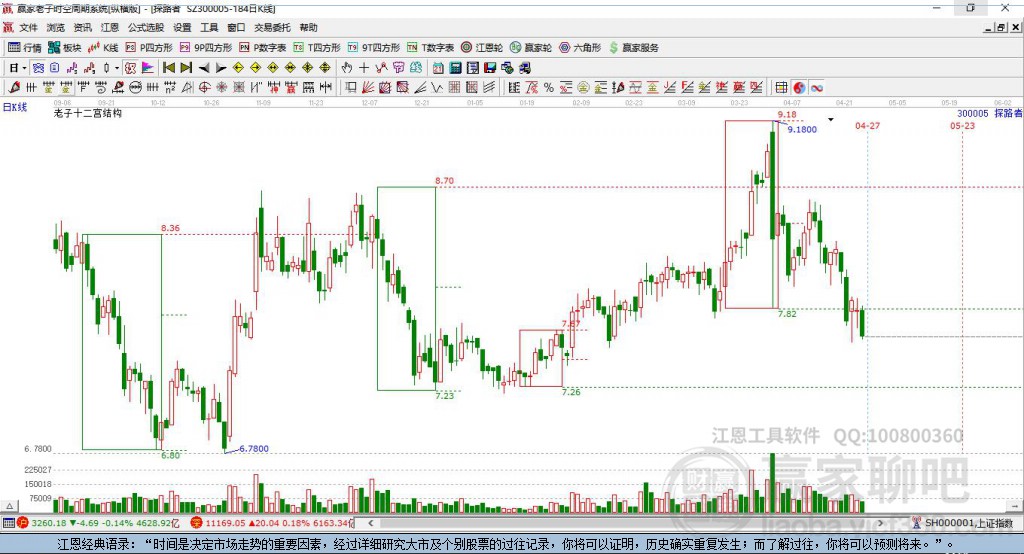Open the 浏览 menu
The height and width of the screenshot is (554, 1024).
[x=56, y=27]
